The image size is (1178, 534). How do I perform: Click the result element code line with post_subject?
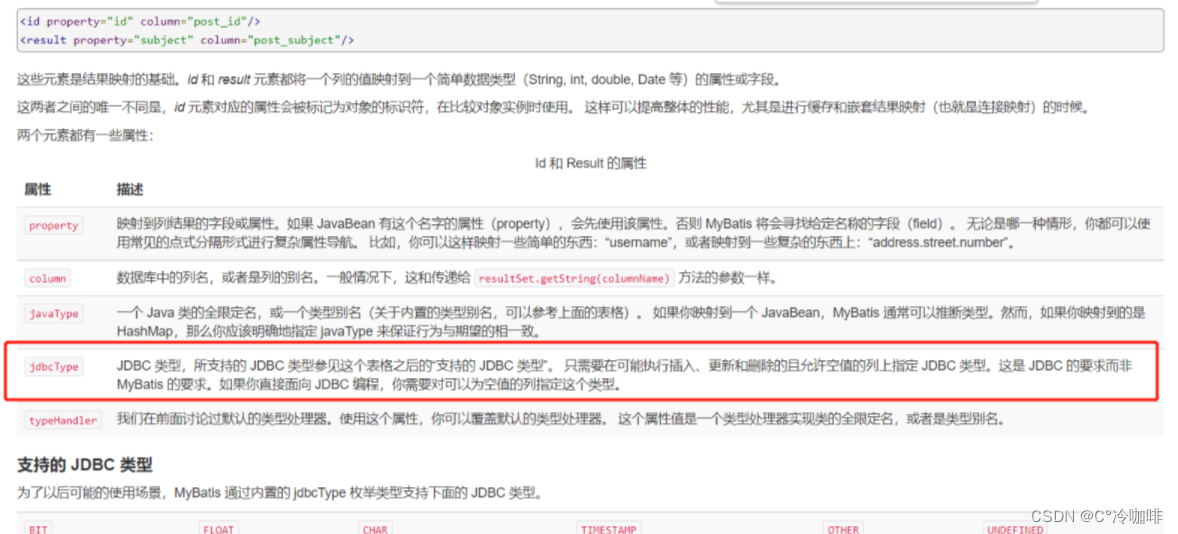187,40
